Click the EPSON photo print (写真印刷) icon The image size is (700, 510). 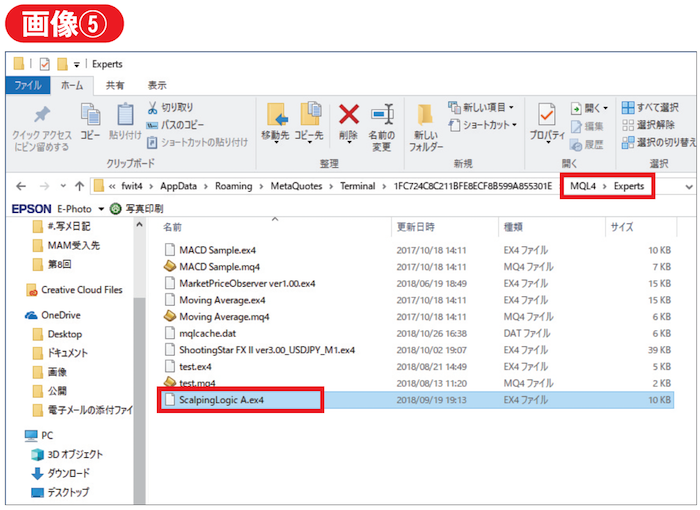point(116,209)
